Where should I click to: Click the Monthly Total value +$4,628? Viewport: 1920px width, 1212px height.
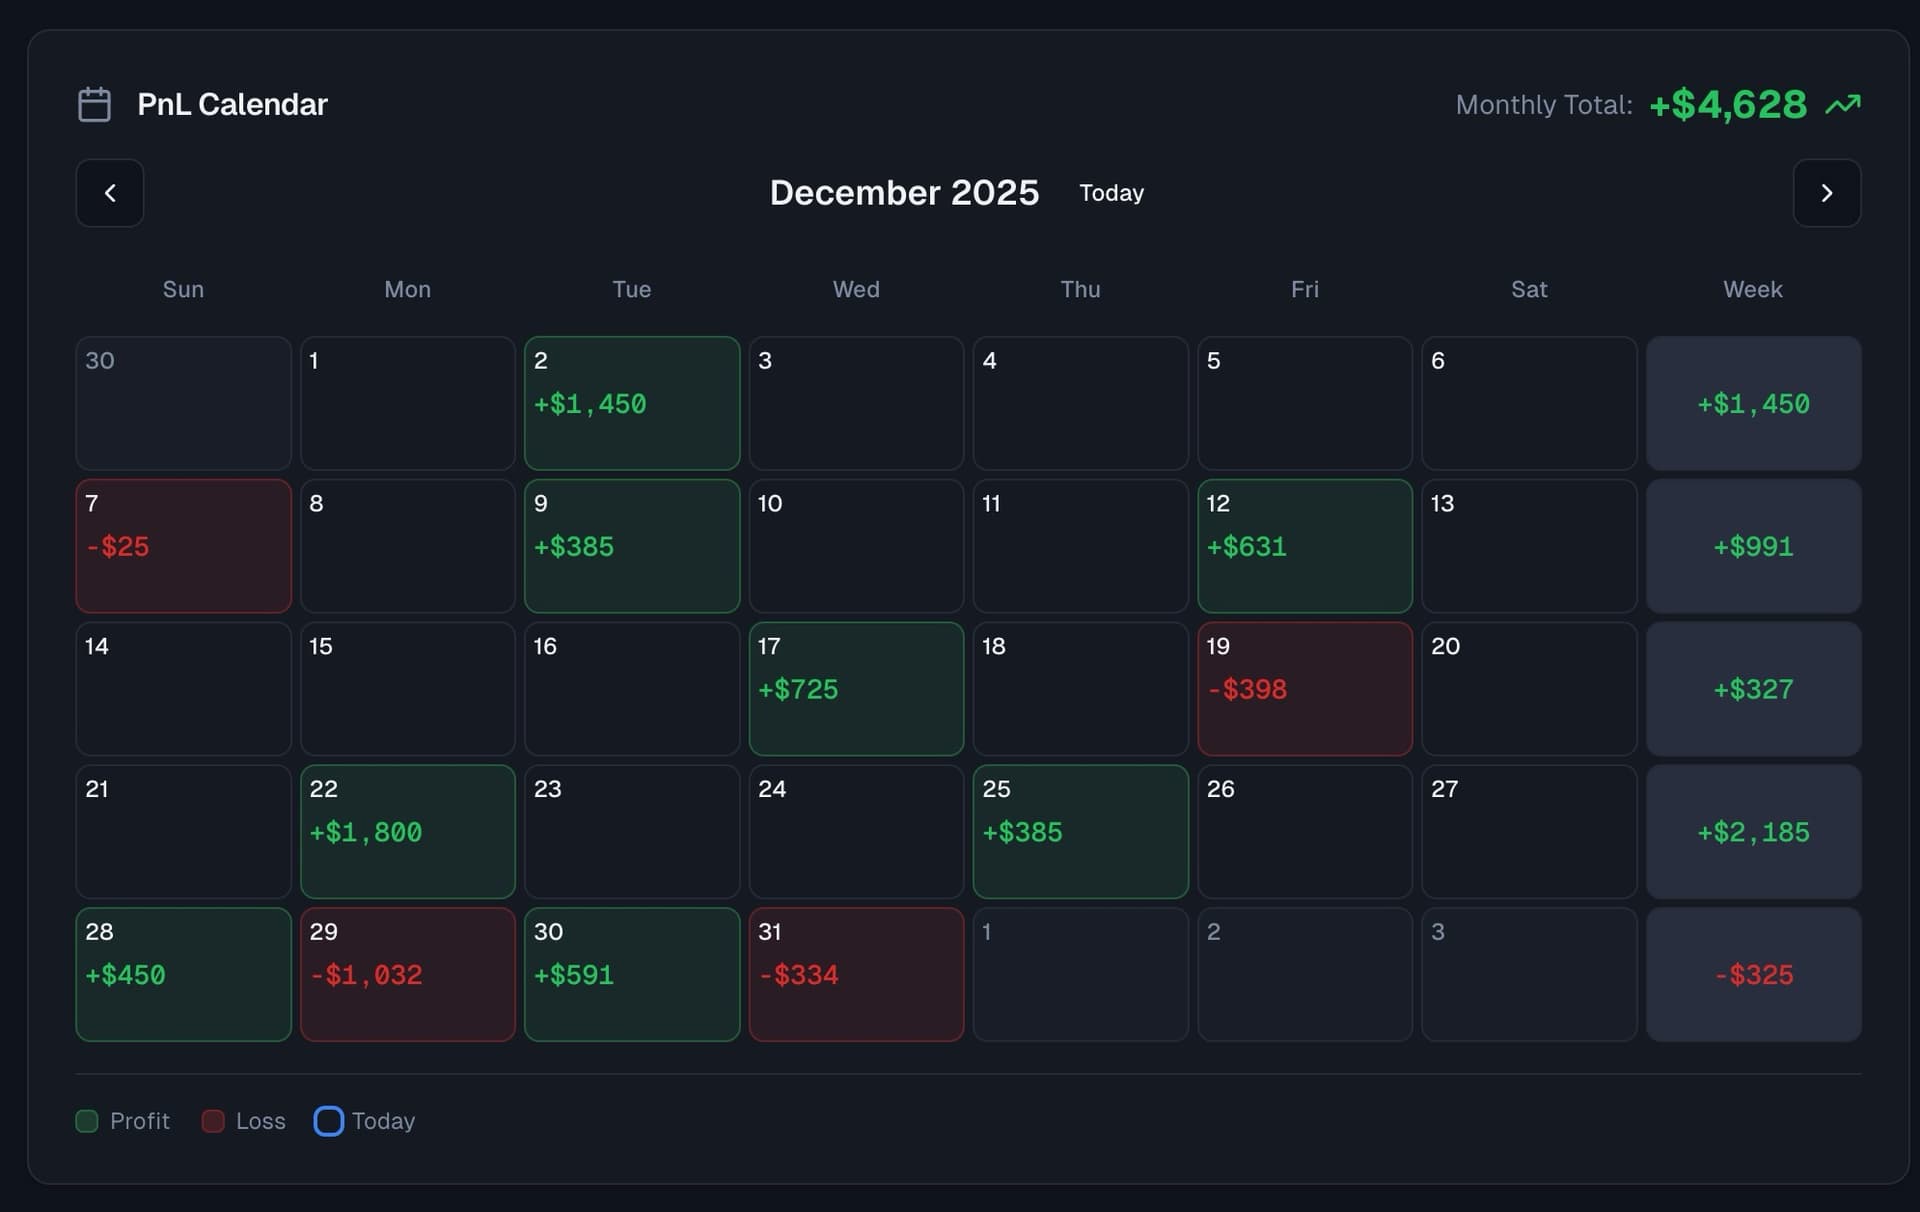click(x=1727, y=104)
